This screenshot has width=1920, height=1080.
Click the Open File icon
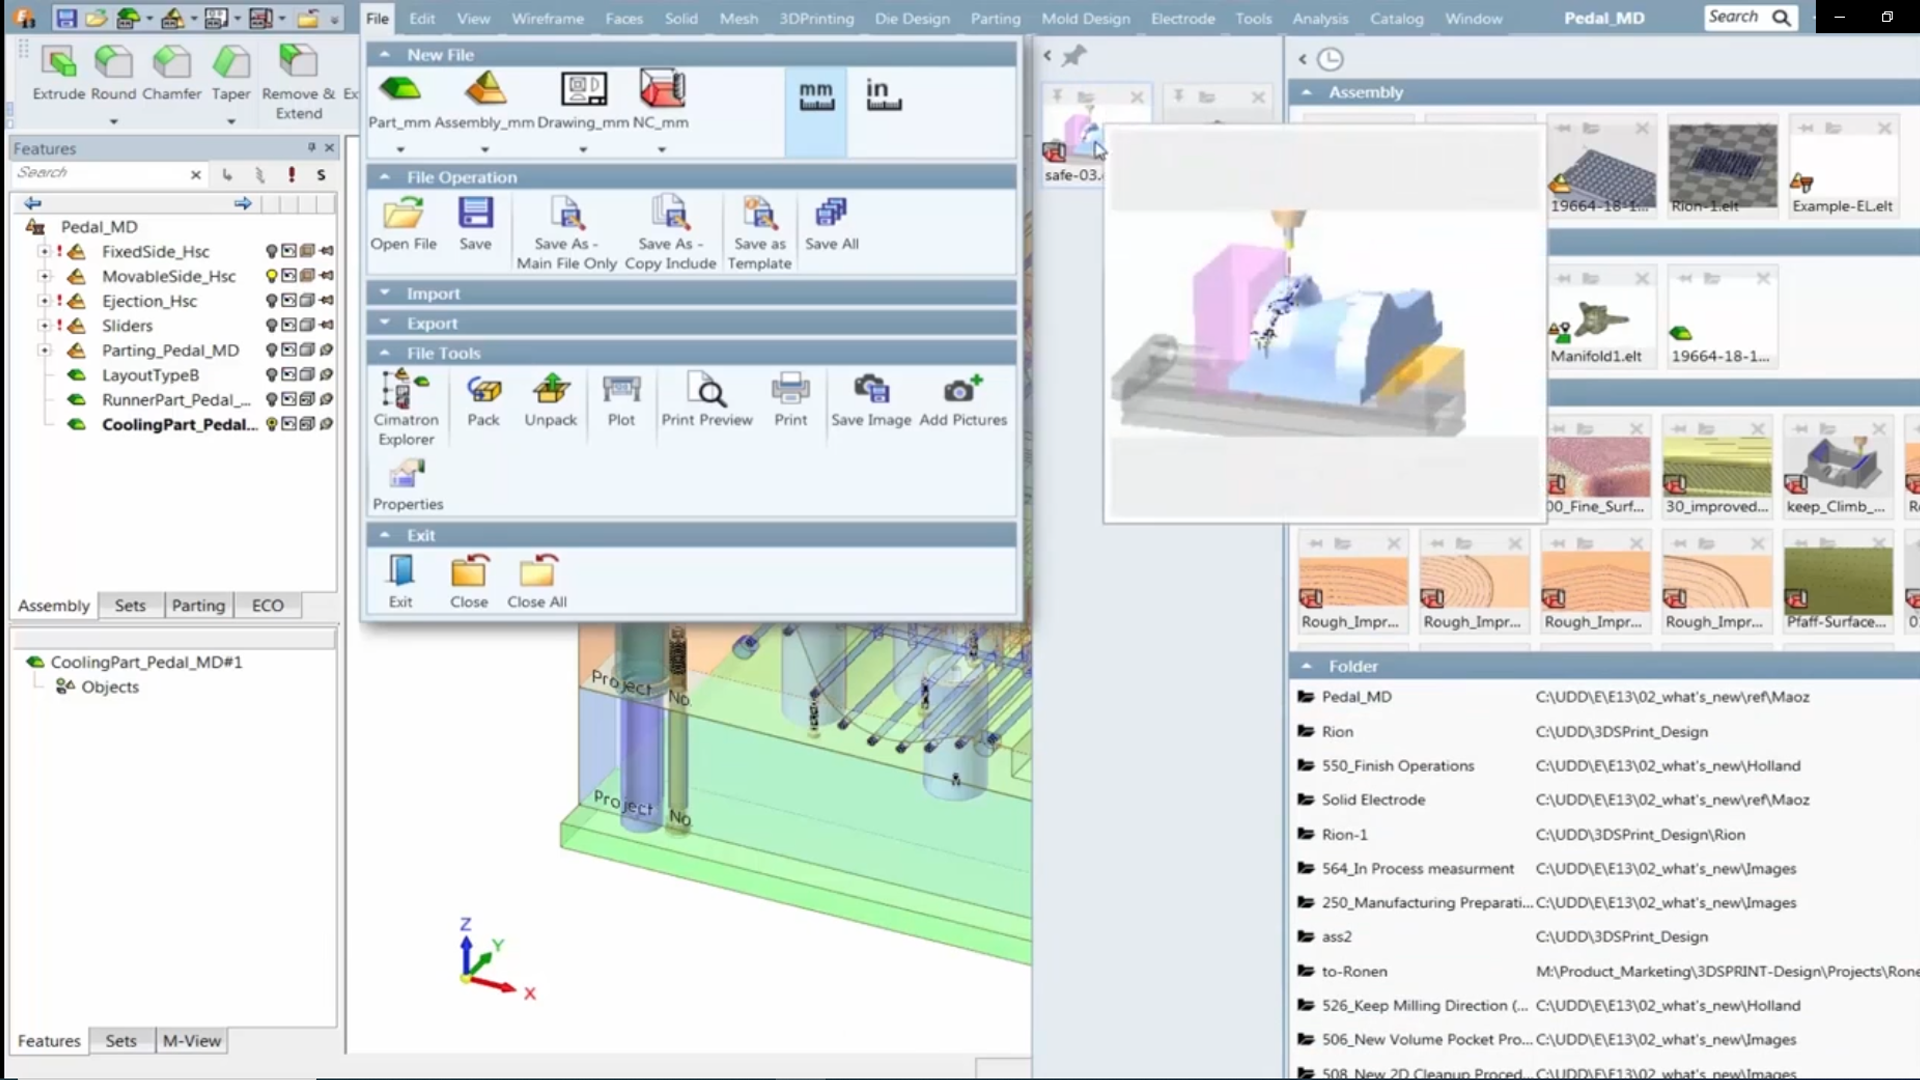coord(403,223)
